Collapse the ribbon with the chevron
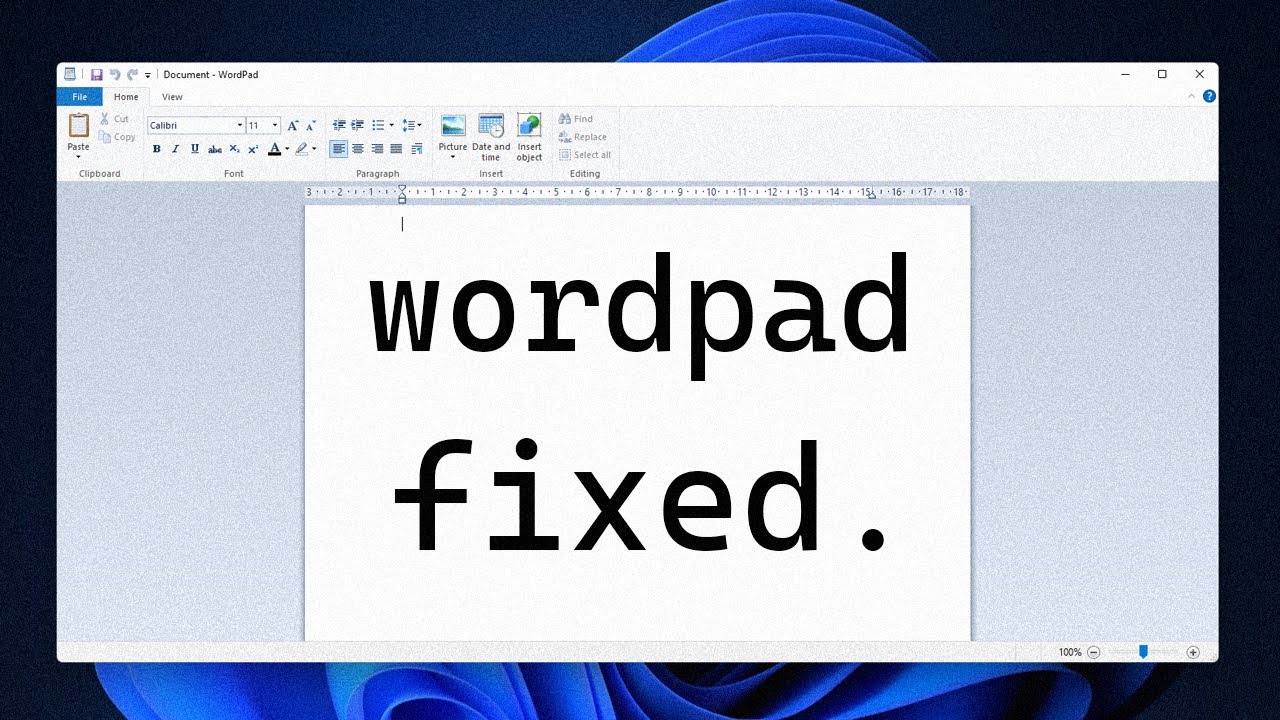1280x720 pixels. click(1191, 96)
